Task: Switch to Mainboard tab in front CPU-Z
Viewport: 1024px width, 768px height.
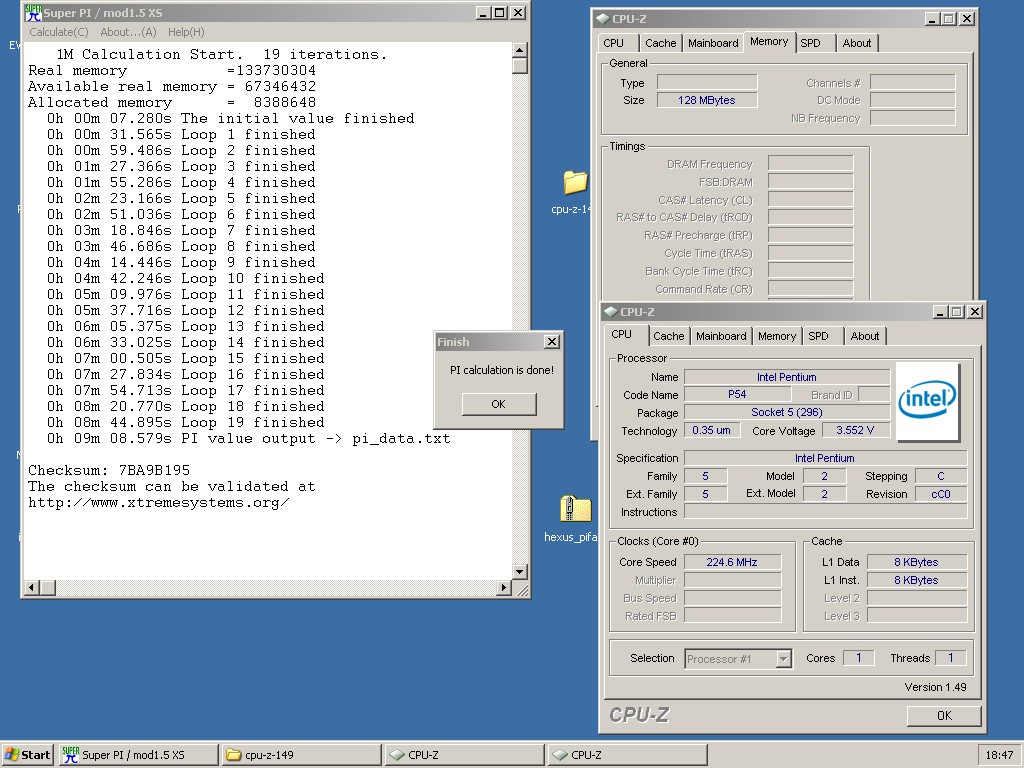Action: (x=721, y=336)
